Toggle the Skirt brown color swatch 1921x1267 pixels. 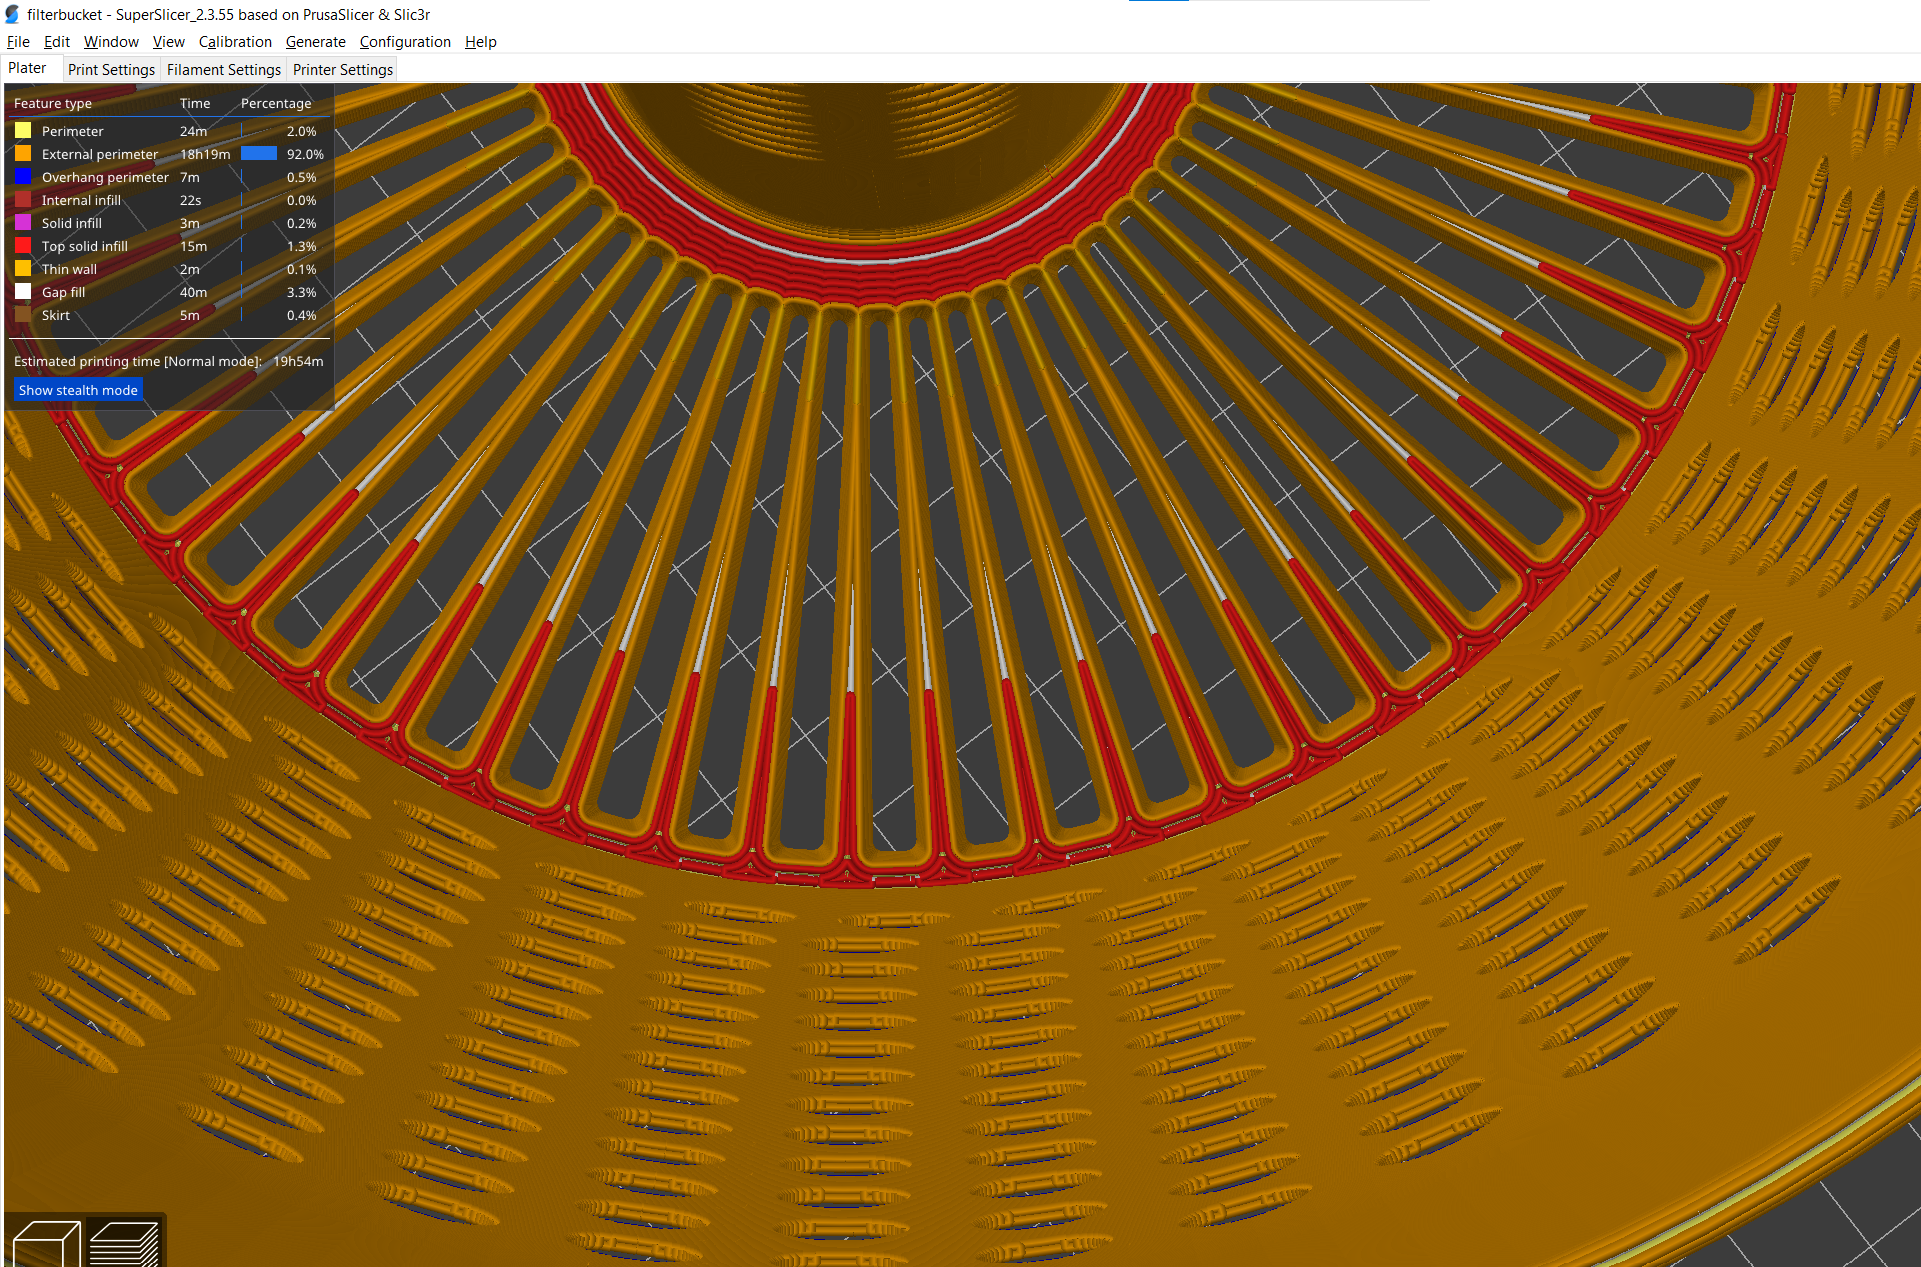click(x=23, y=315)
